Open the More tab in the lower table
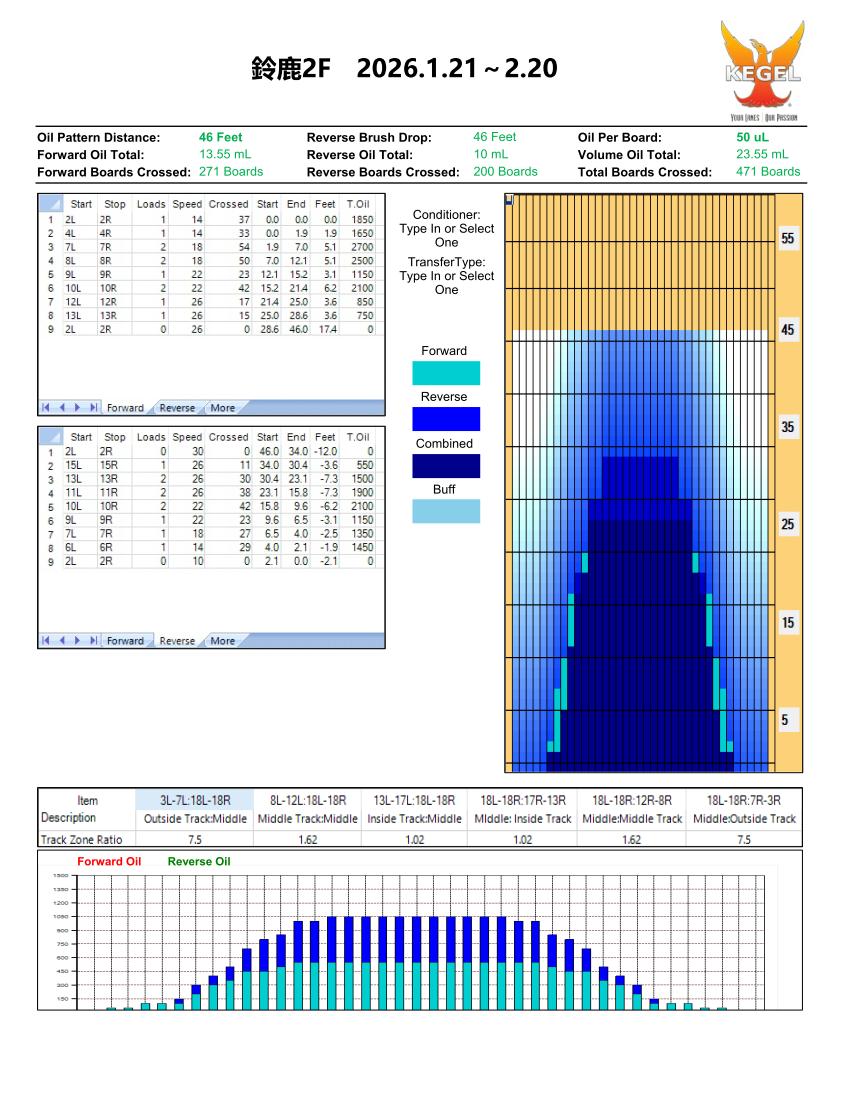 pyautogui.click(x=222, y=641)
